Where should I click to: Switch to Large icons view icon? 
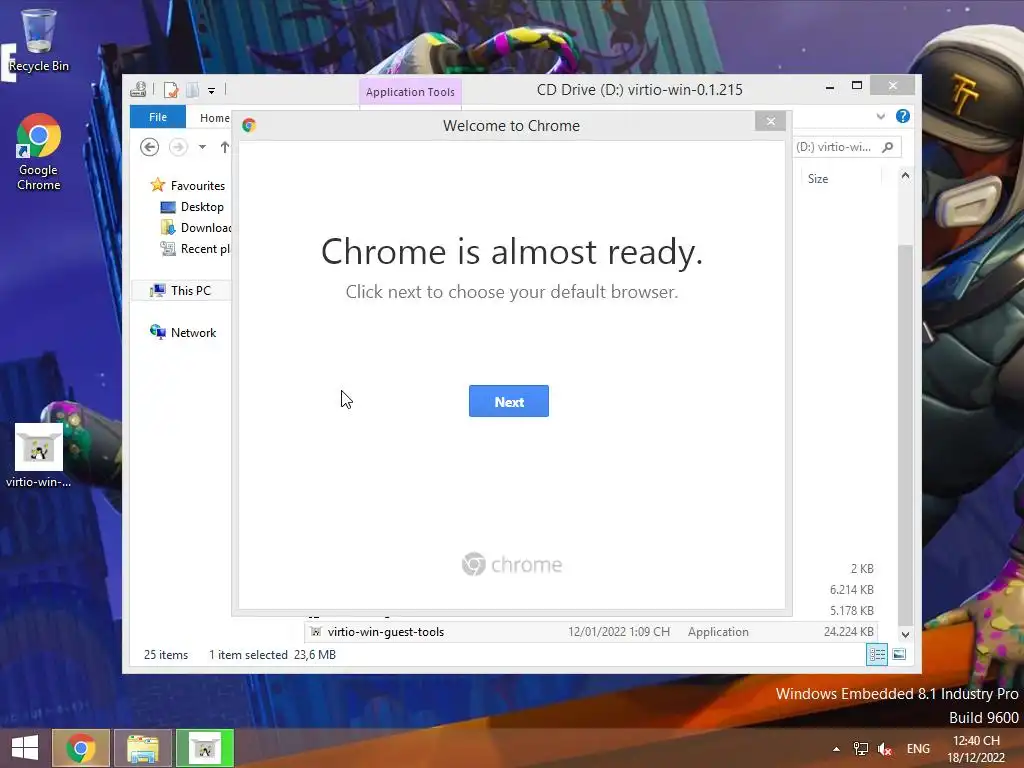click(899, 654)
